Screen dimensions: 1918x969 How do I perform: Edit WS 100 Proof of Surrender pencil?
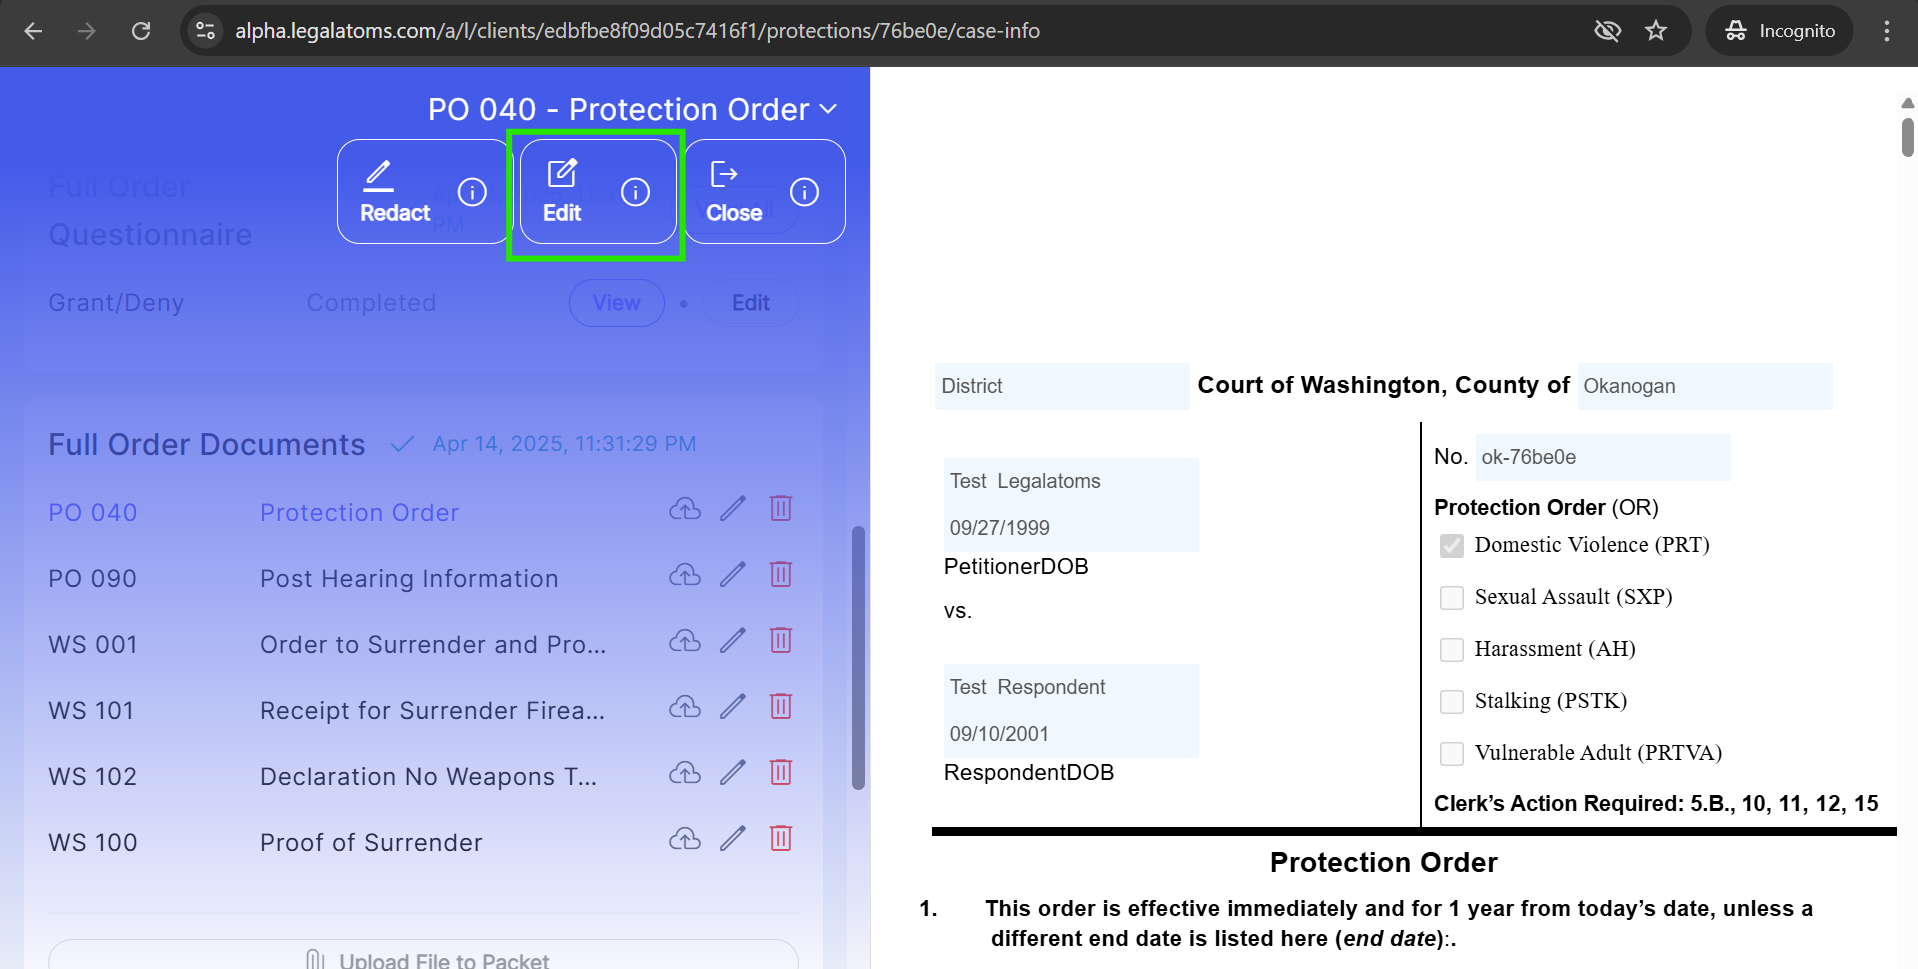pos(733,839)
